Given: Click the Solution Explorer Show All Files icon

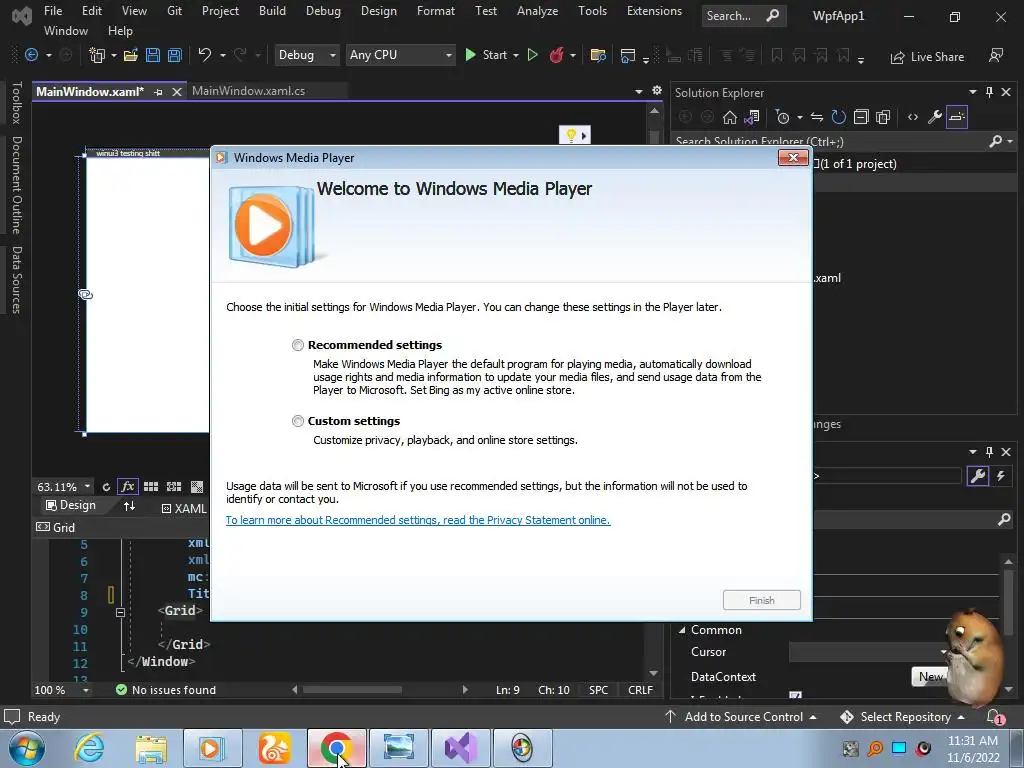Looking at the screenshot, I should tap(883, 118).
